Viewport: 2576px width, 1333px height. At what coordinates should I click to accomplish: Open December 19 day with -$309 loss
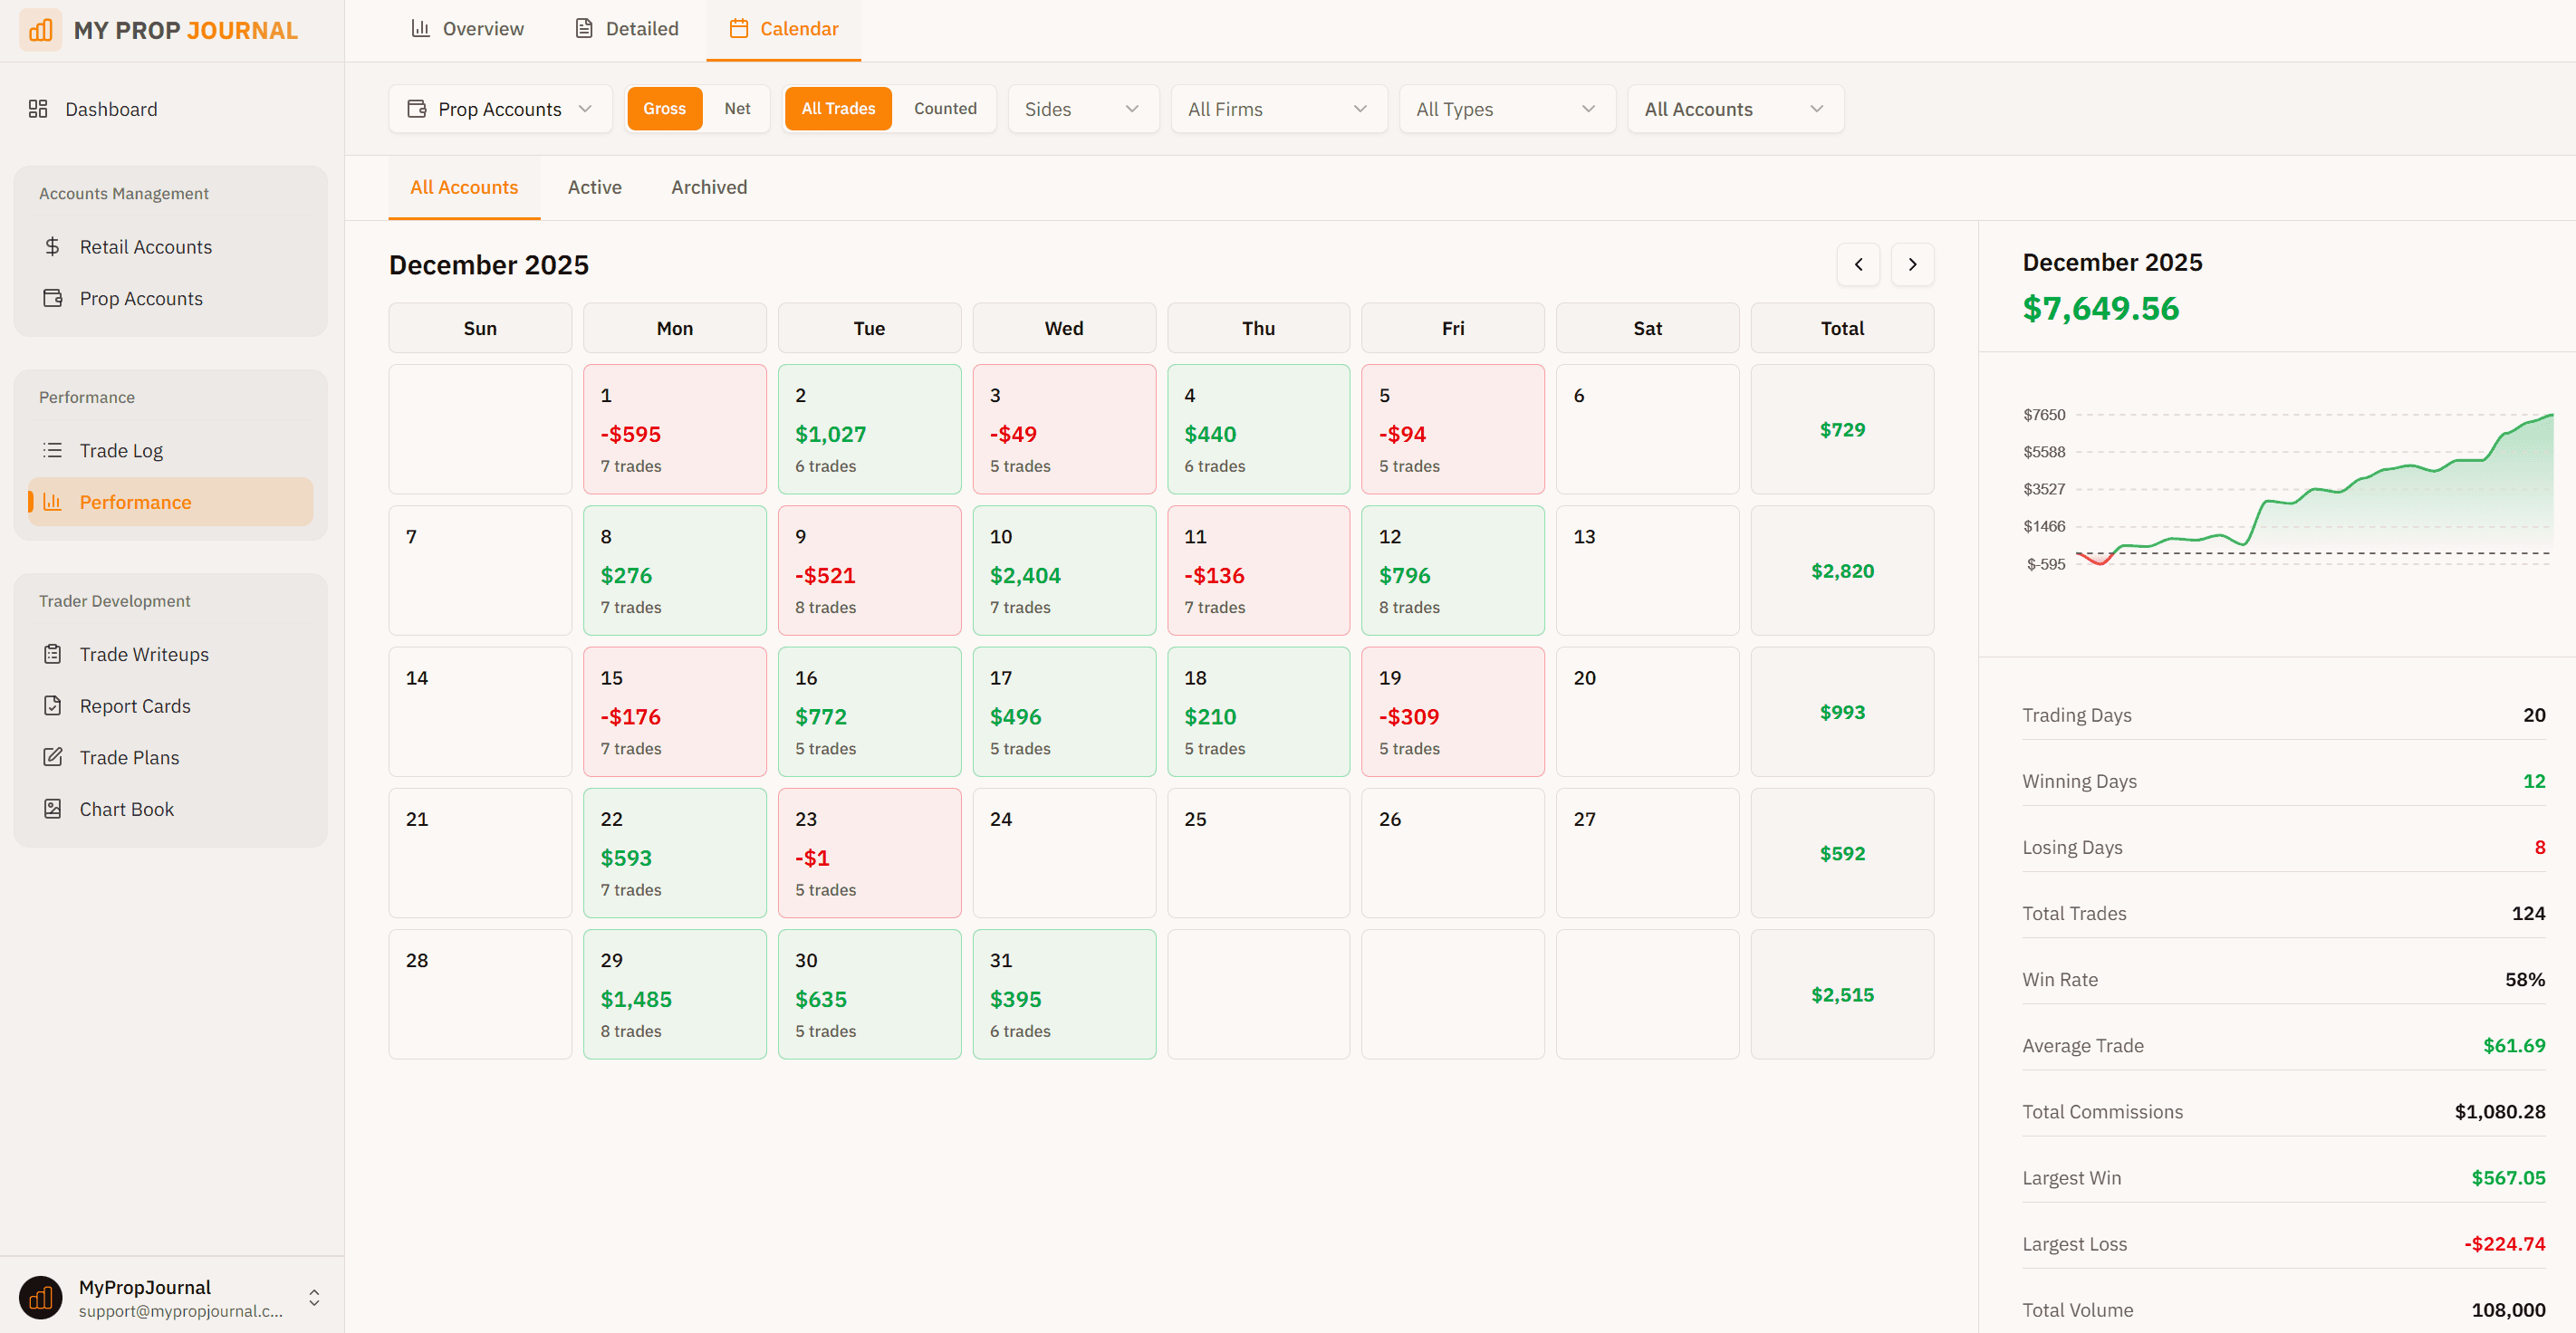1453,711
